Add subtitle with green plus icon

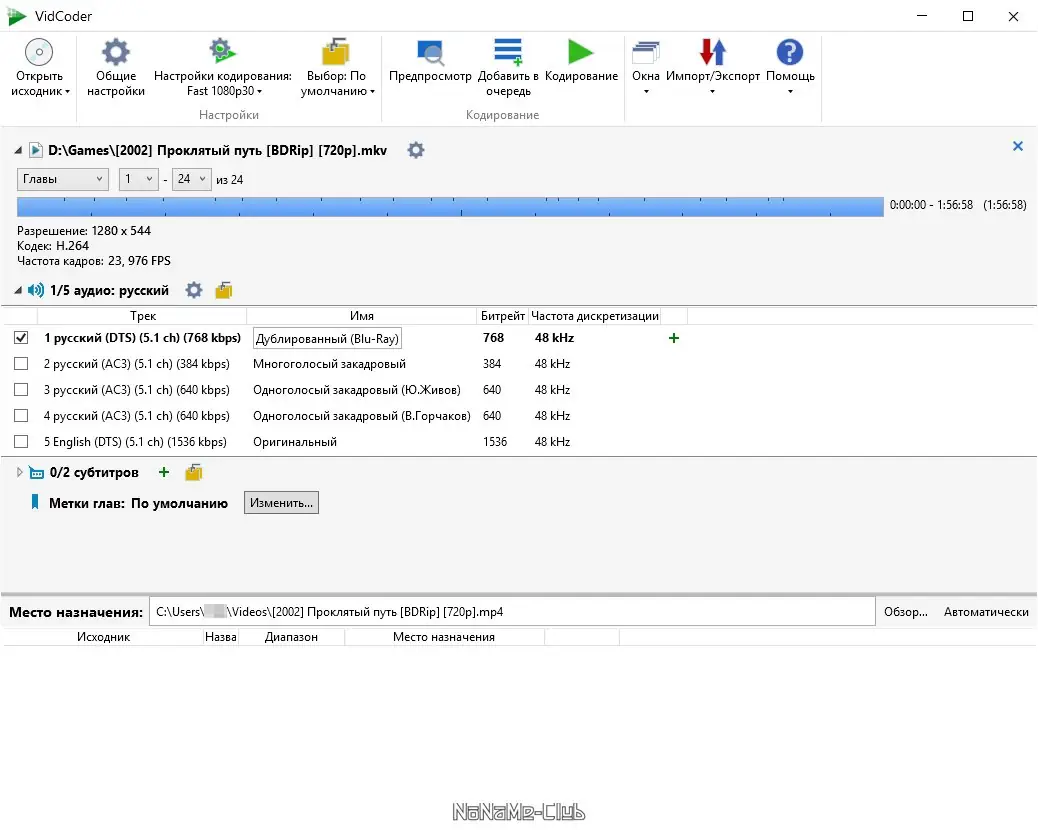[164, 472]
